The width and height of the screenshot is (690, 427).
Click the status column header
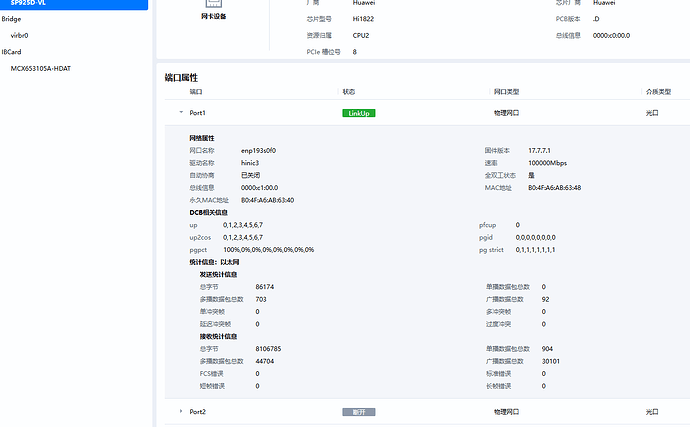349,92
